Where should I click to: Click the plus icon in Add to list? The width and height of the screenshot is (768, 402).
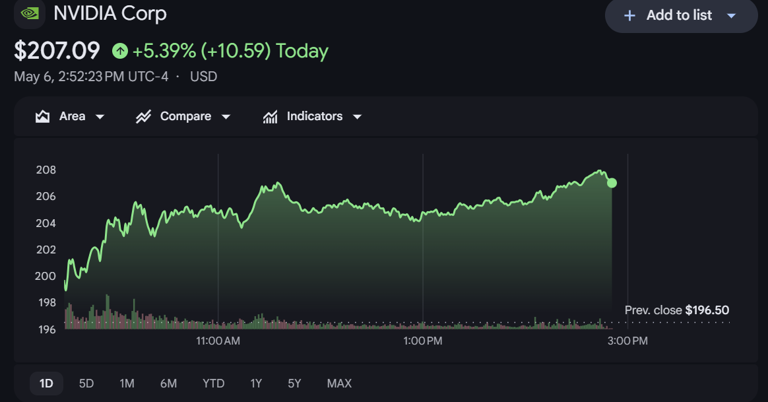click(x=629, y=16)
